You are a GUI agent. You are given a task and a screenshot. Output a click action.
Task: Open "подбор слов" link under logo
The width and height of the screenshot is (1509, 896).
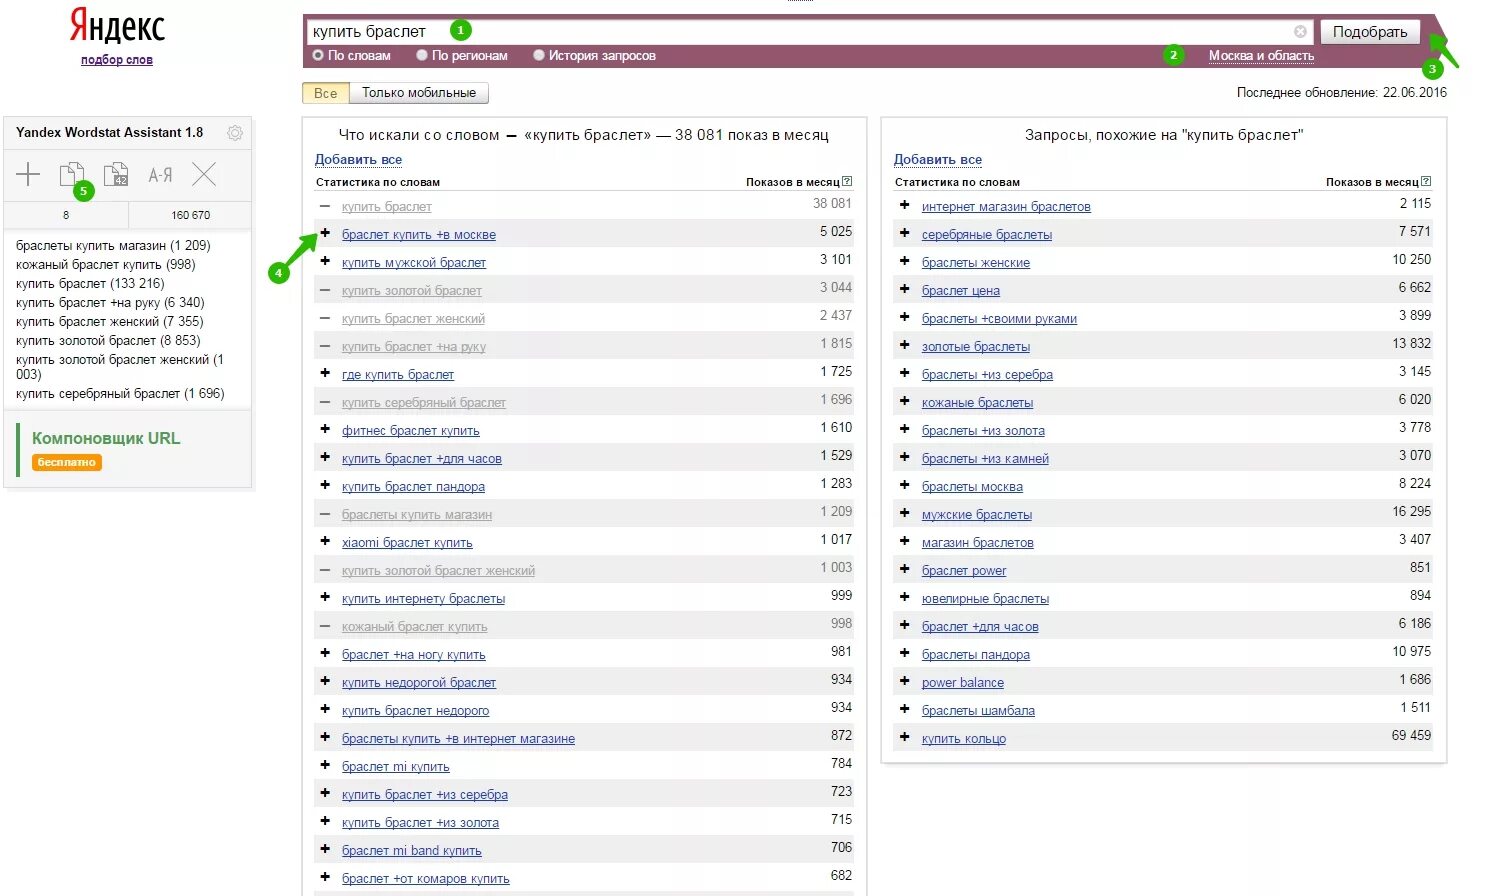117,60
